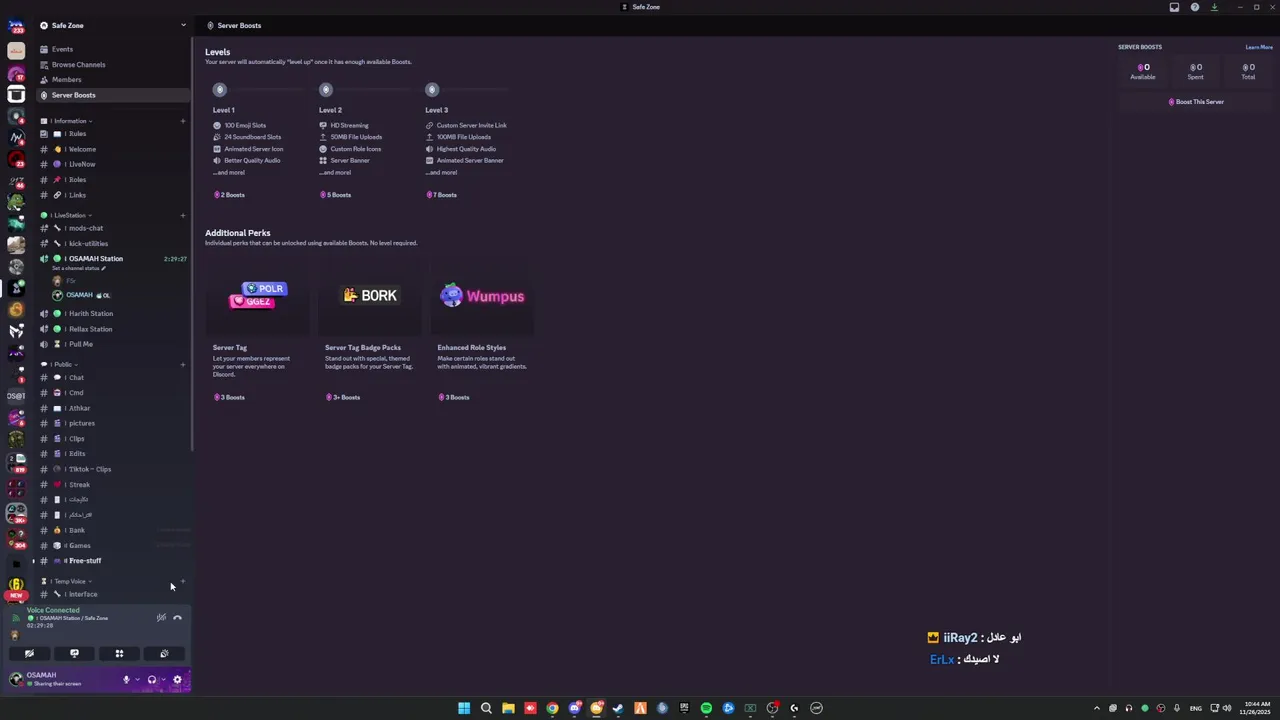
Task: Select Server Boosts in sidebar
Action: point(113,95)
